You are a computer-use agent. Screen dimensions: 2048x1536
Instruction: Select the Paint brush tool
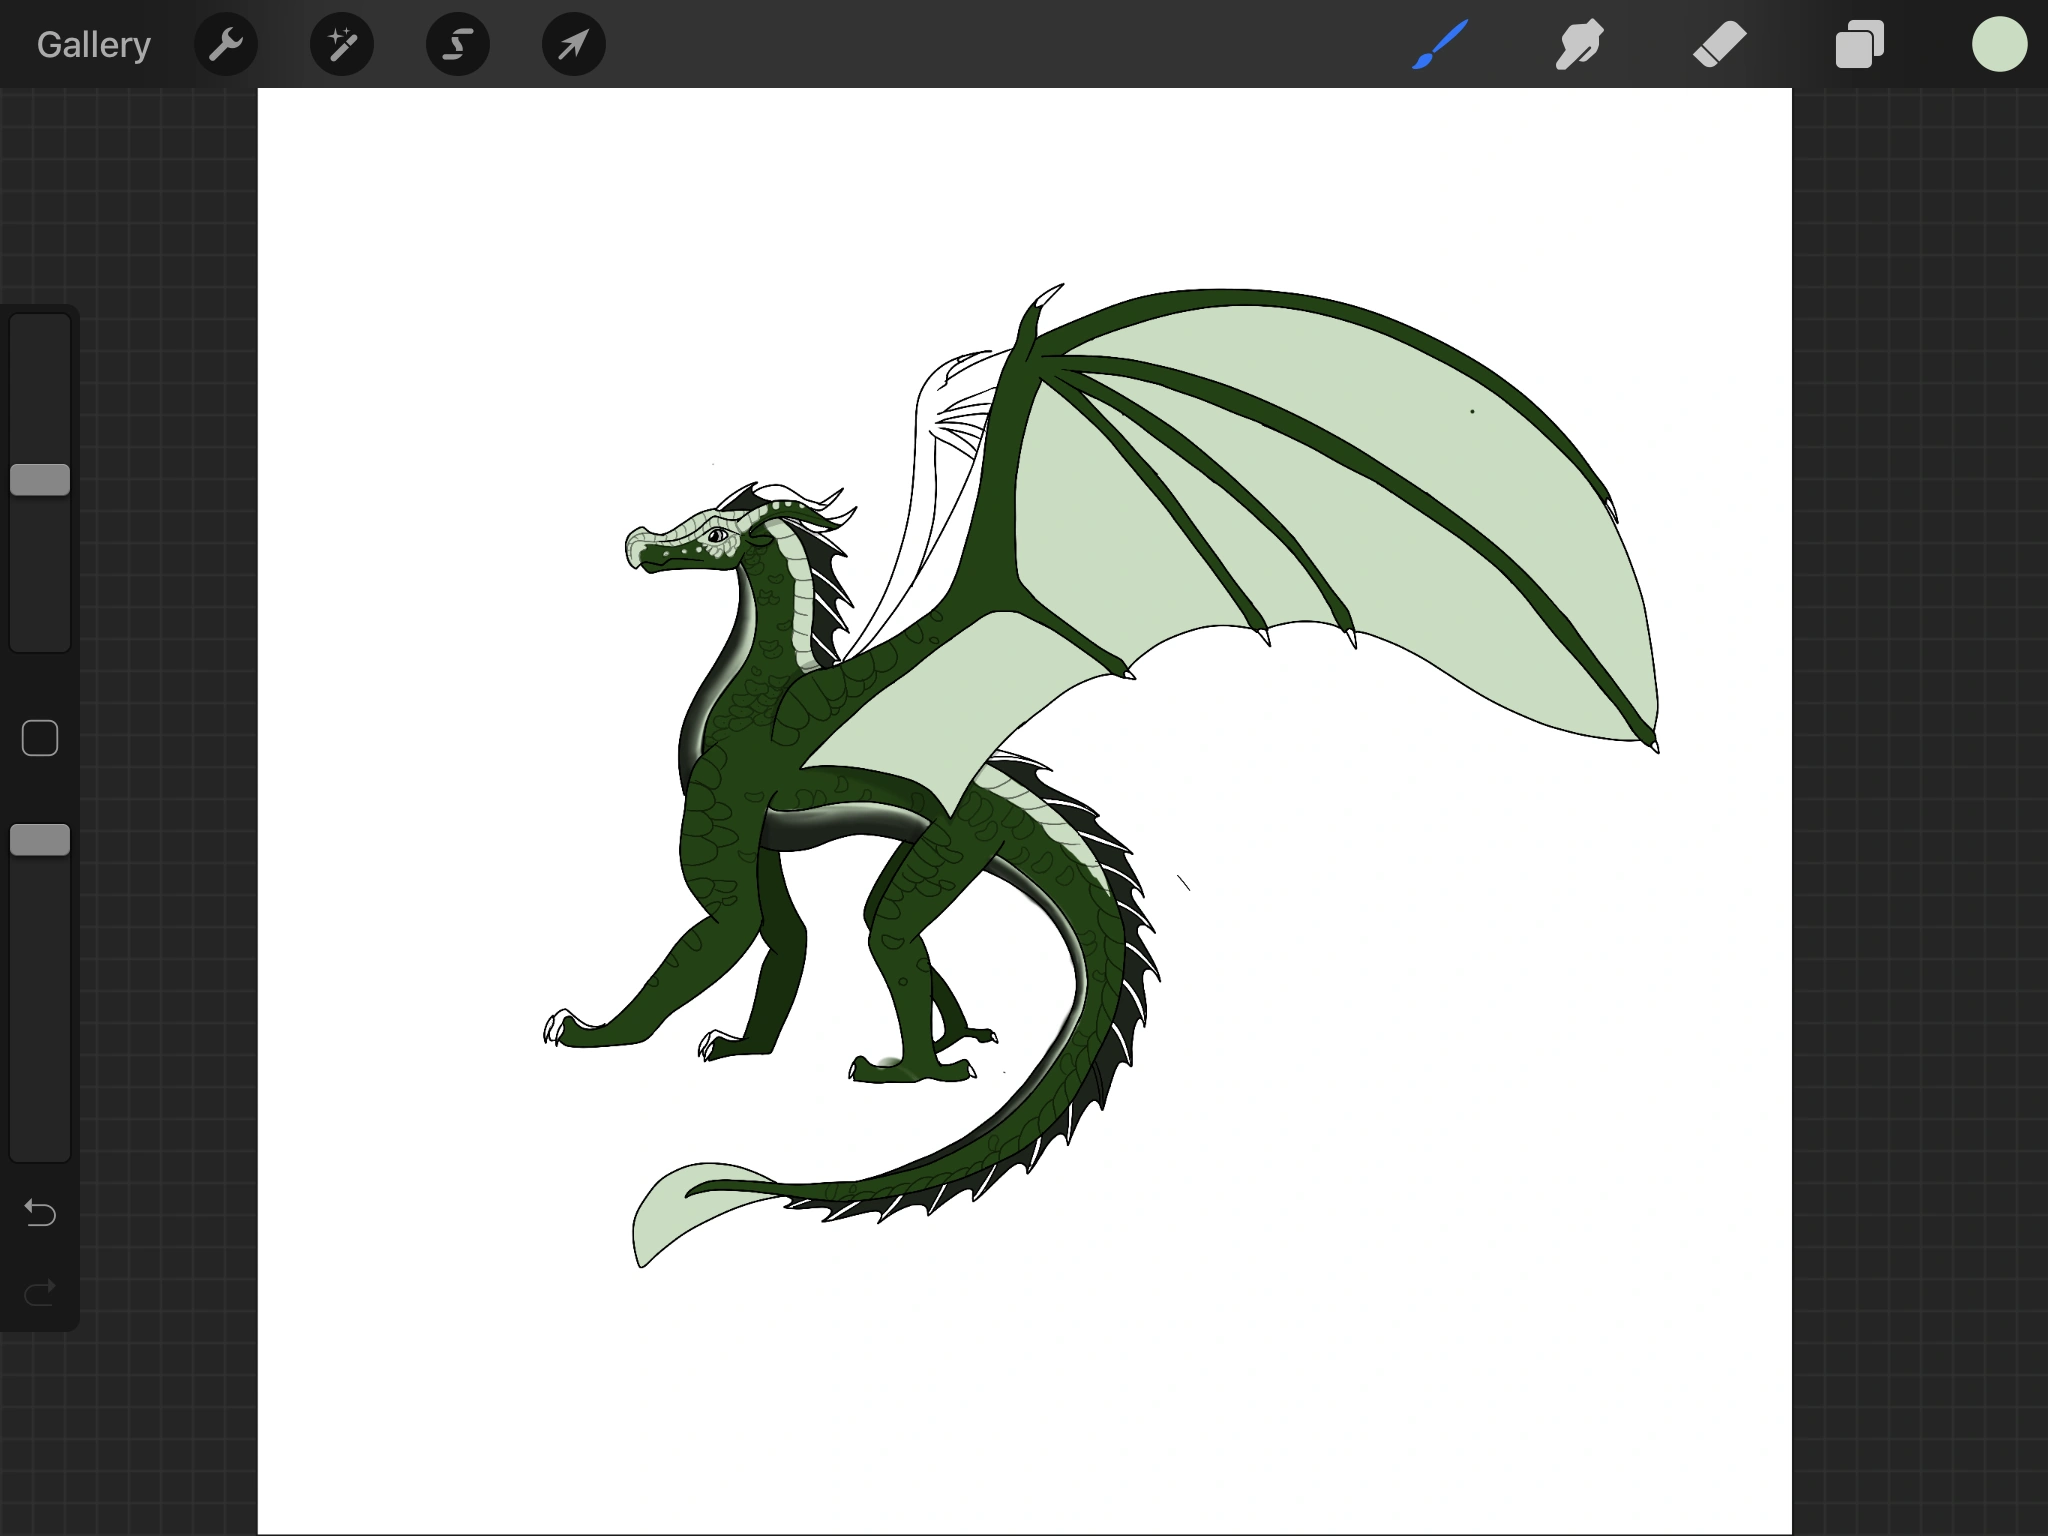(1440, 45)
